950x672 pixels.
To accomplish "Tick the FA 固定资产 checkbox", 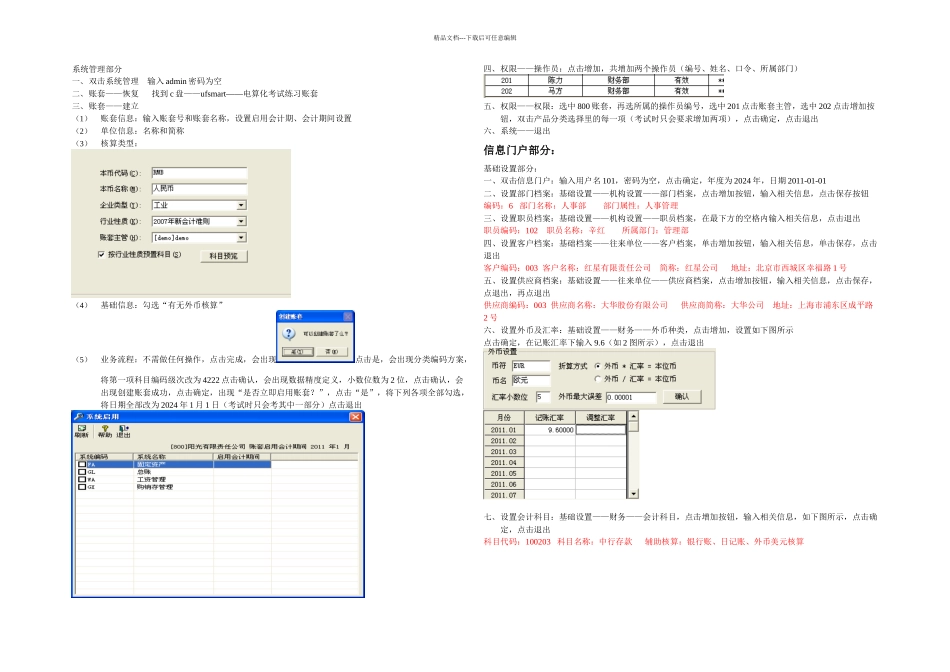I will [x=82, y=464].
